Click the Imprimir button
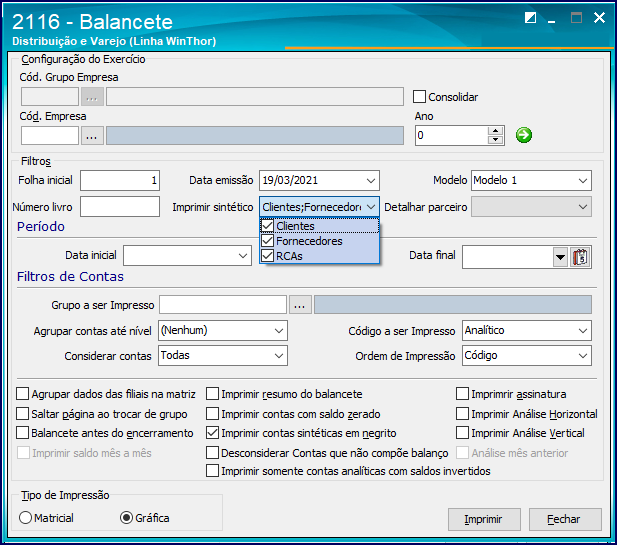 coord(484,519)
